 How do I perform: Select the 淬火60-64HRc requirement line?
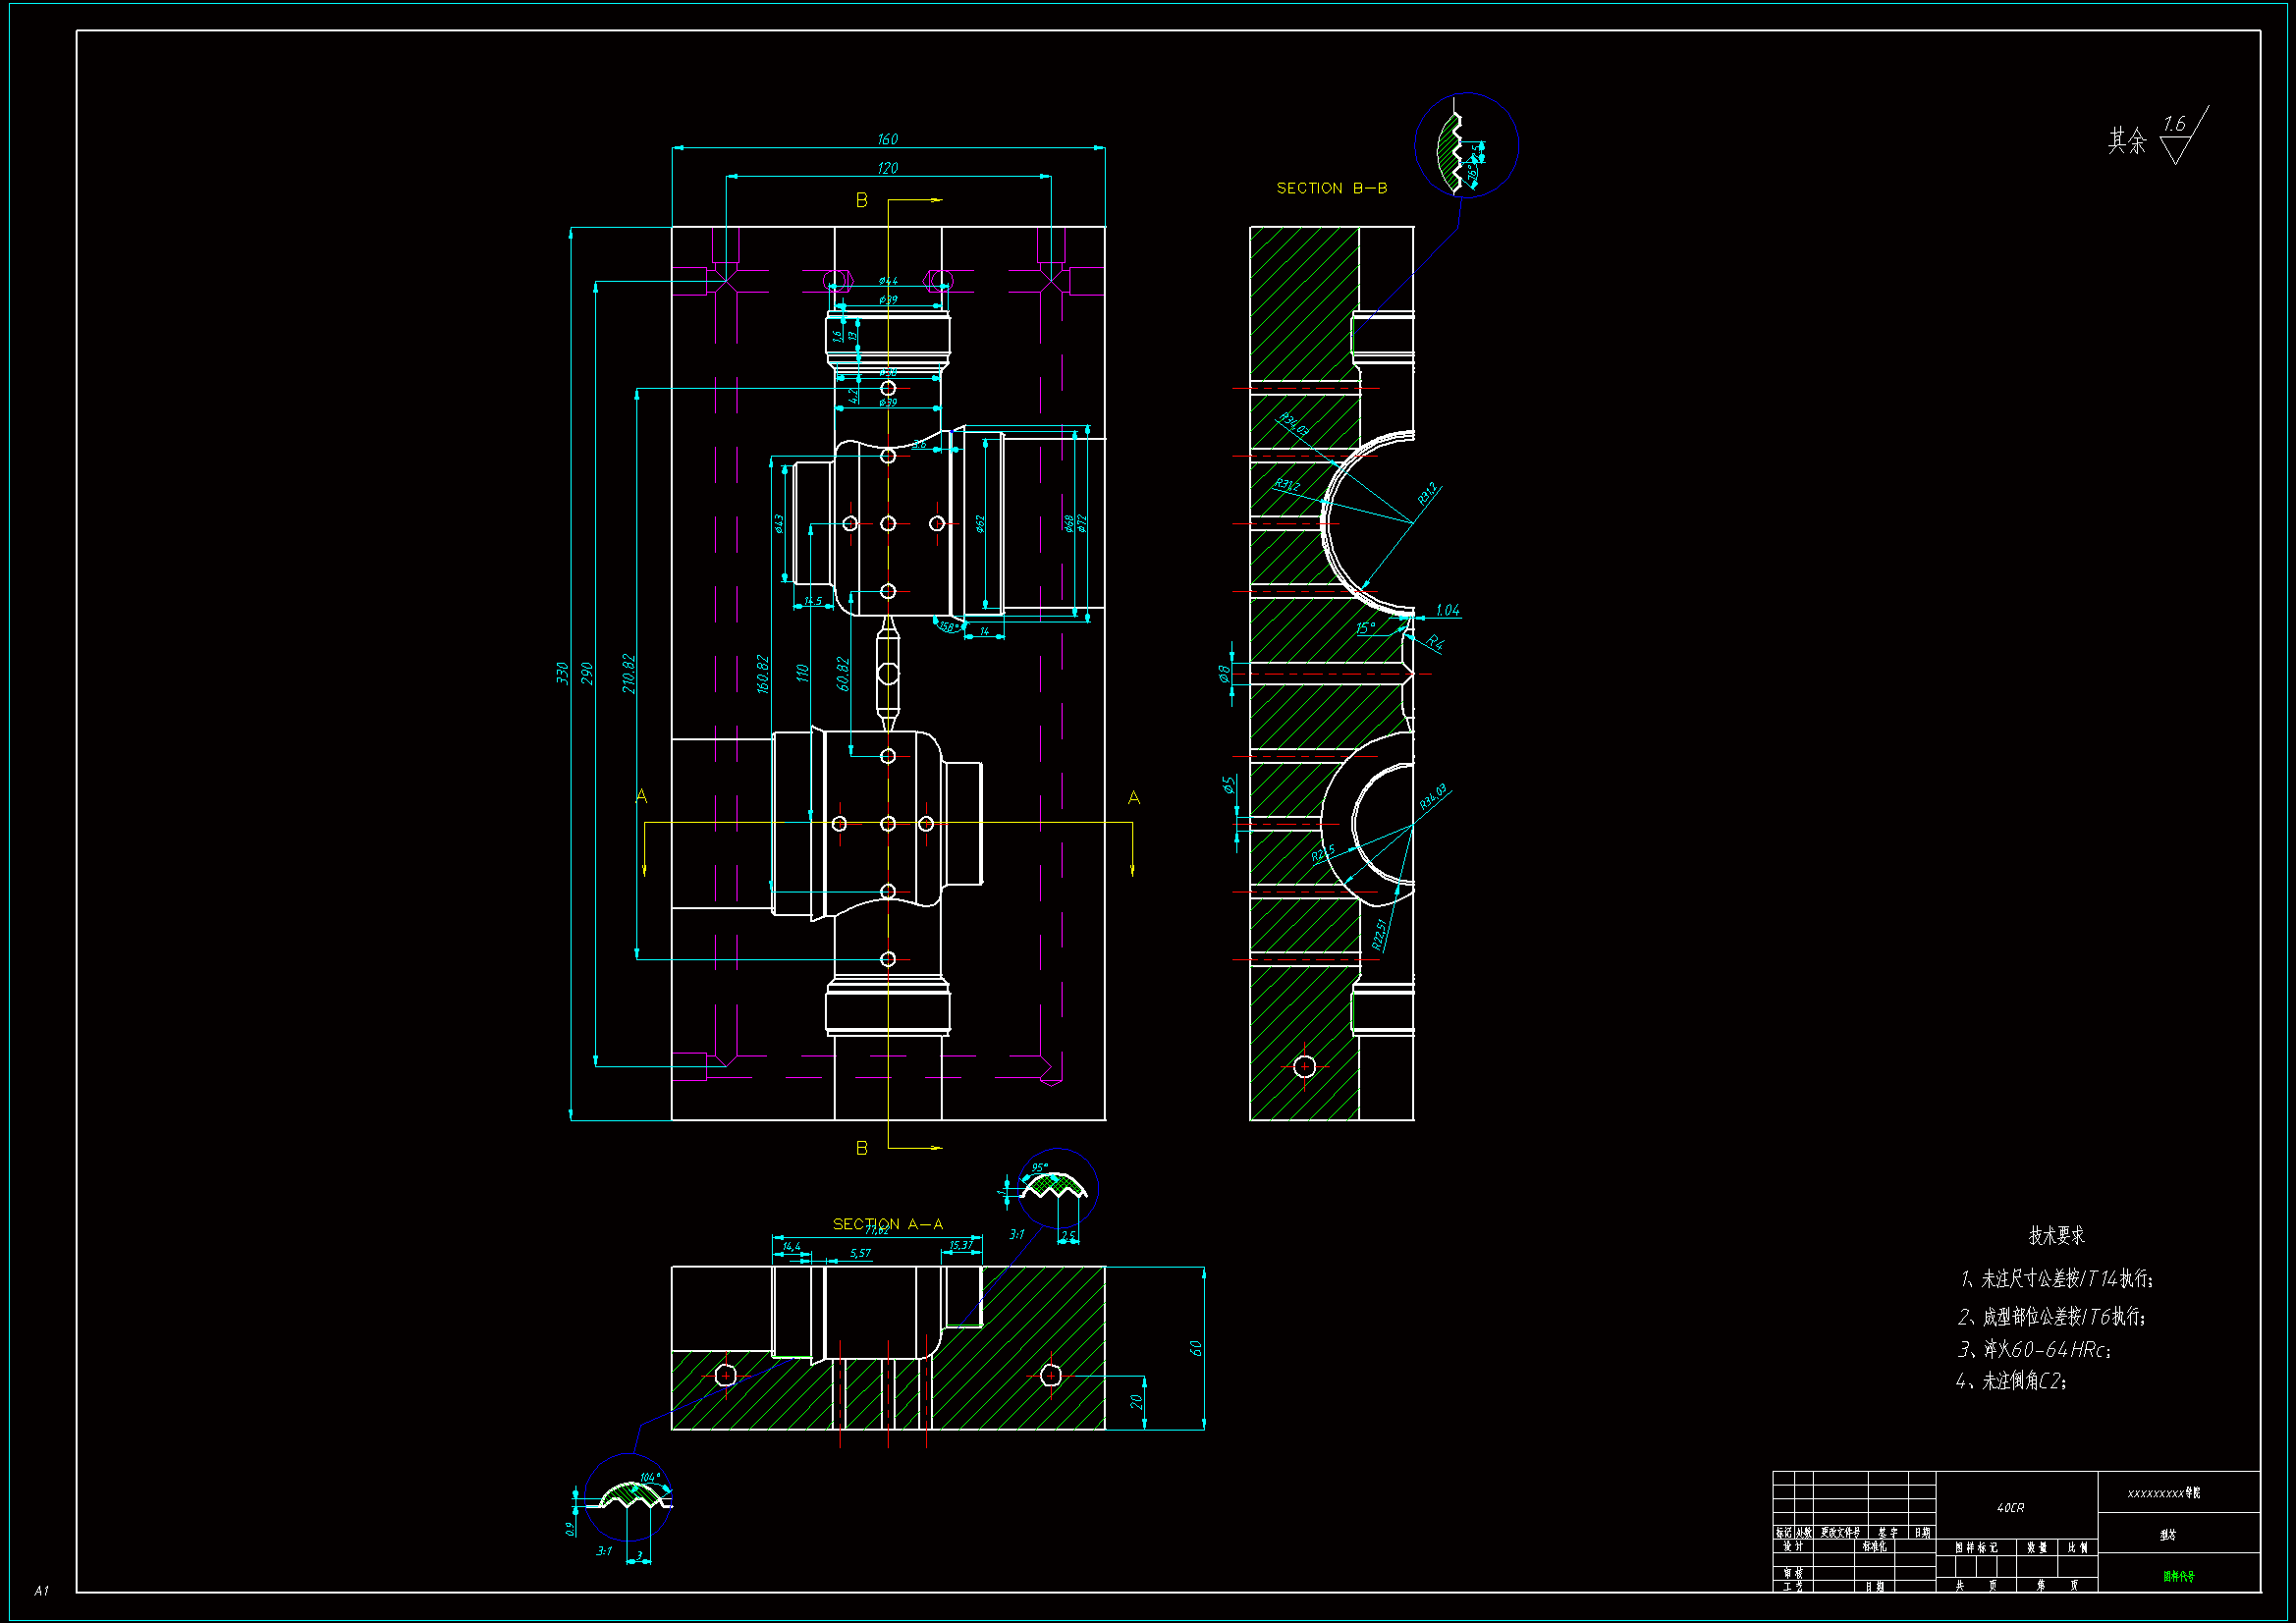2034,1349
